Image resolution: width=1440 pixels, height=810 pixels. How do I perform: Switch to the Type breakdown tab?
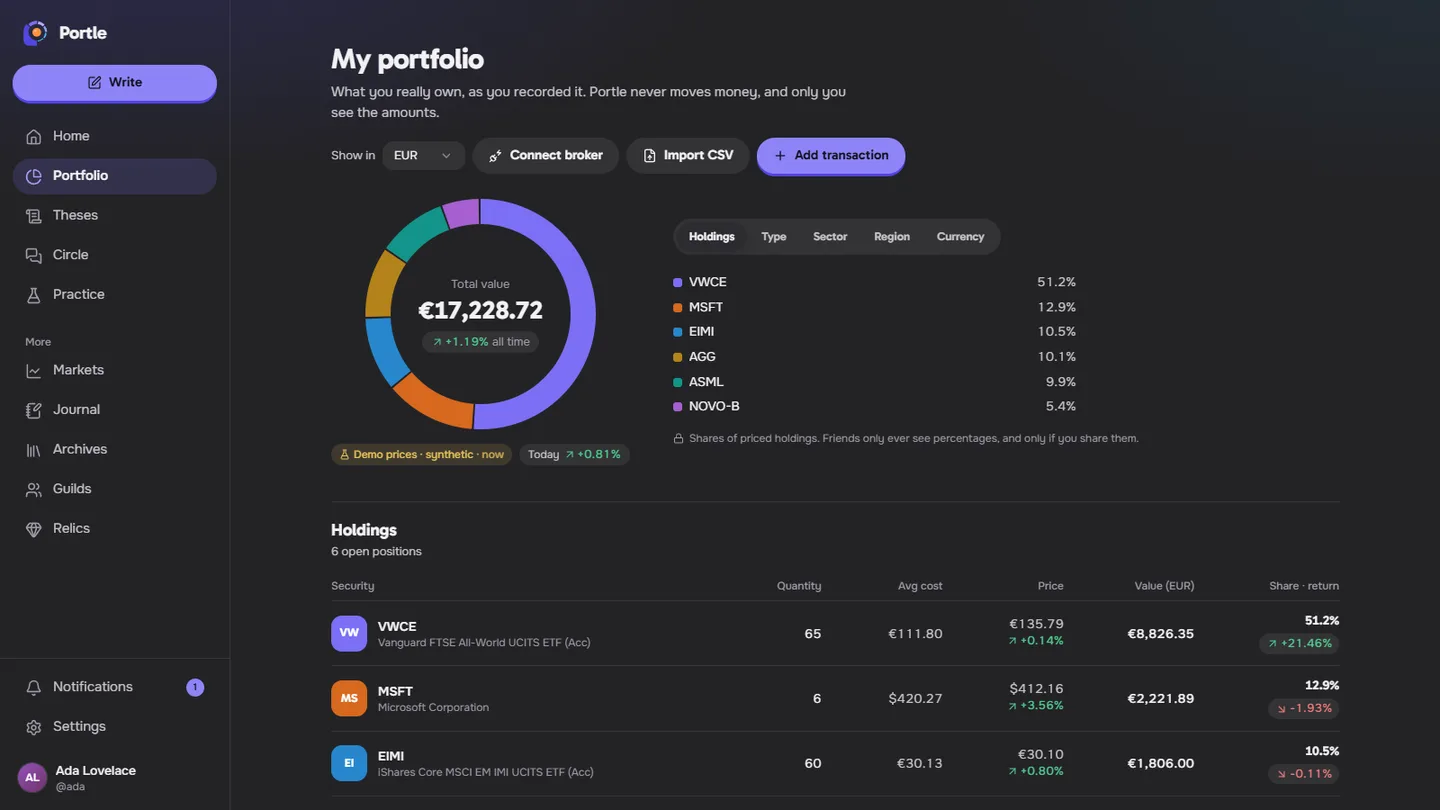tap(774, 237)
